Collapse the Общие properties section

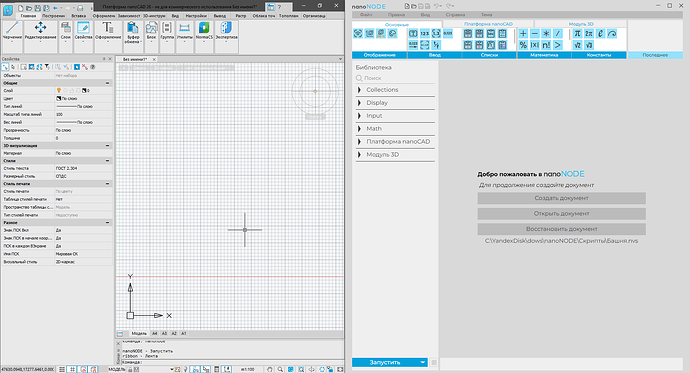[x=107, y=83]
